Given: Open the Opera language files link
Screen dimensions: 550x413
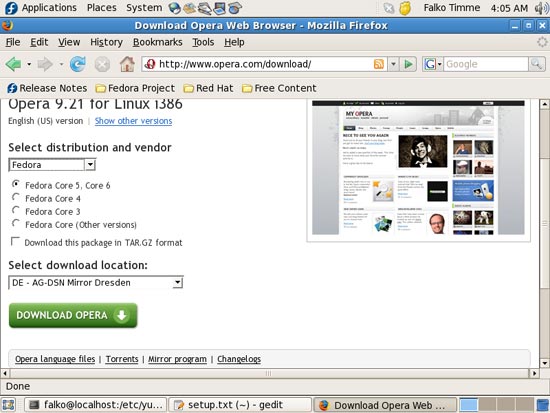Looking at the screenshot, I should coord(55,359).
